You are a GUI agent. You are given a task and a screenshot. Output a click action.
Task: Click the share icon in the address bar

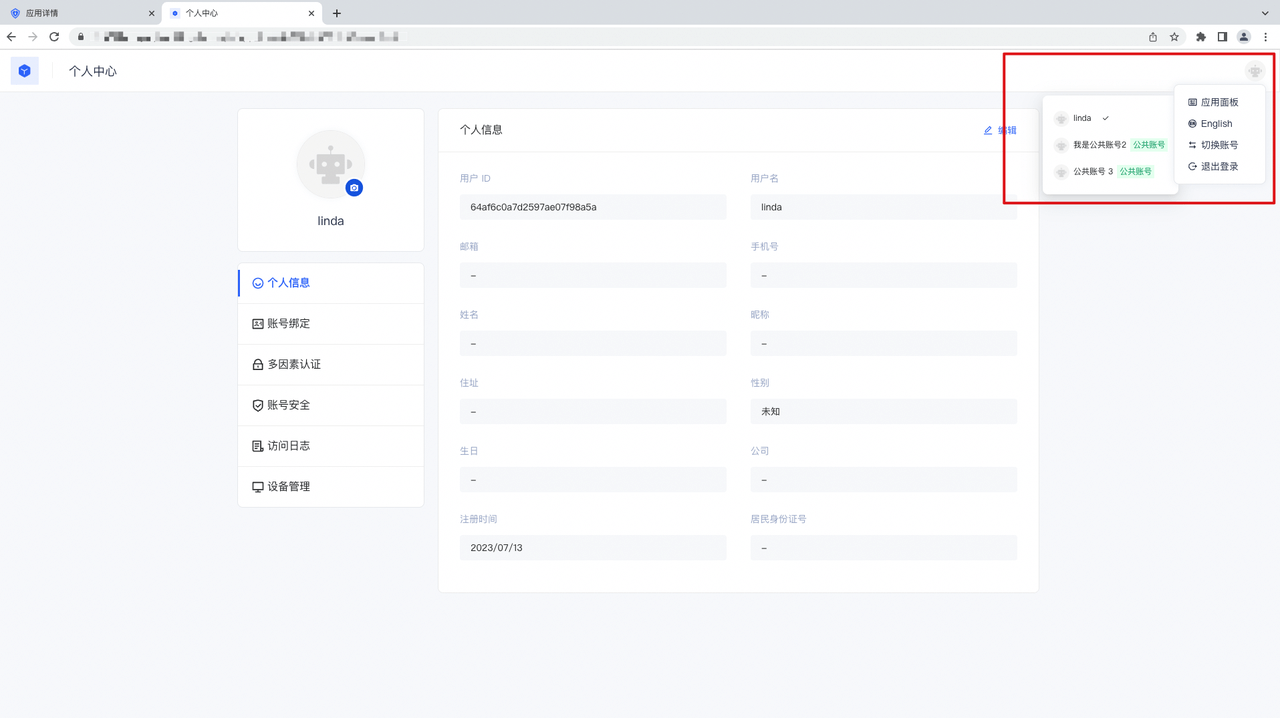pyautogui.click(x=1153, y=37)
